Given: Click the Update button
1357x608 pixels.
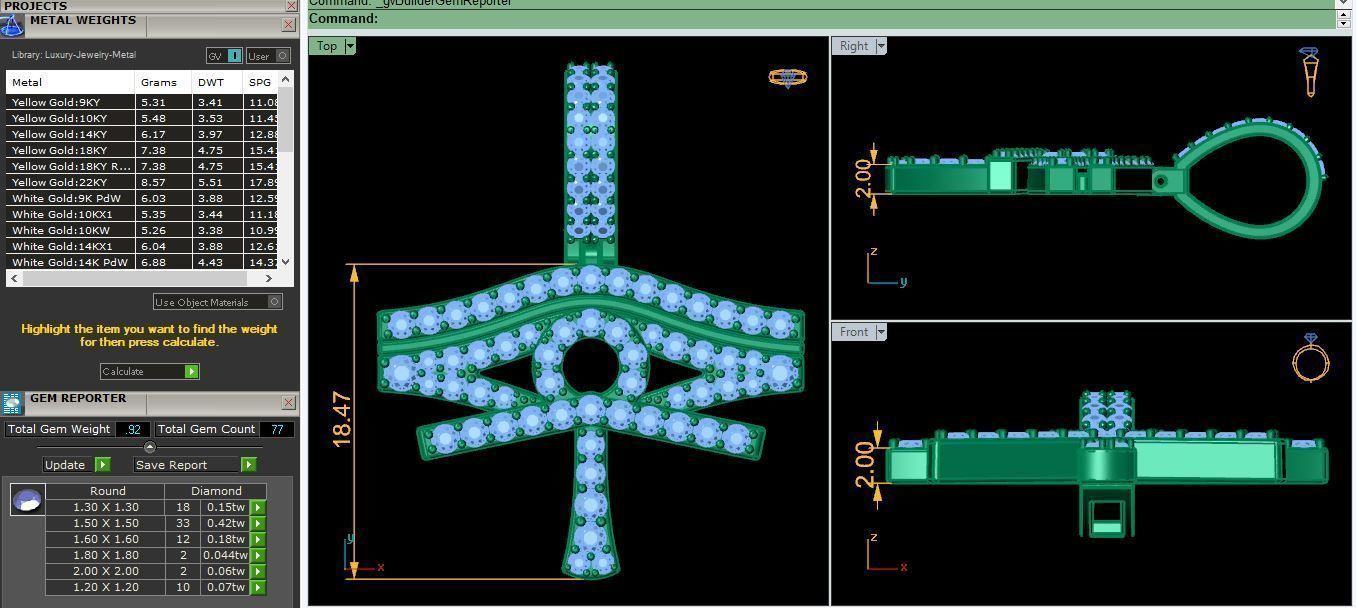Looking at the screenshot, I should point(76,464).
